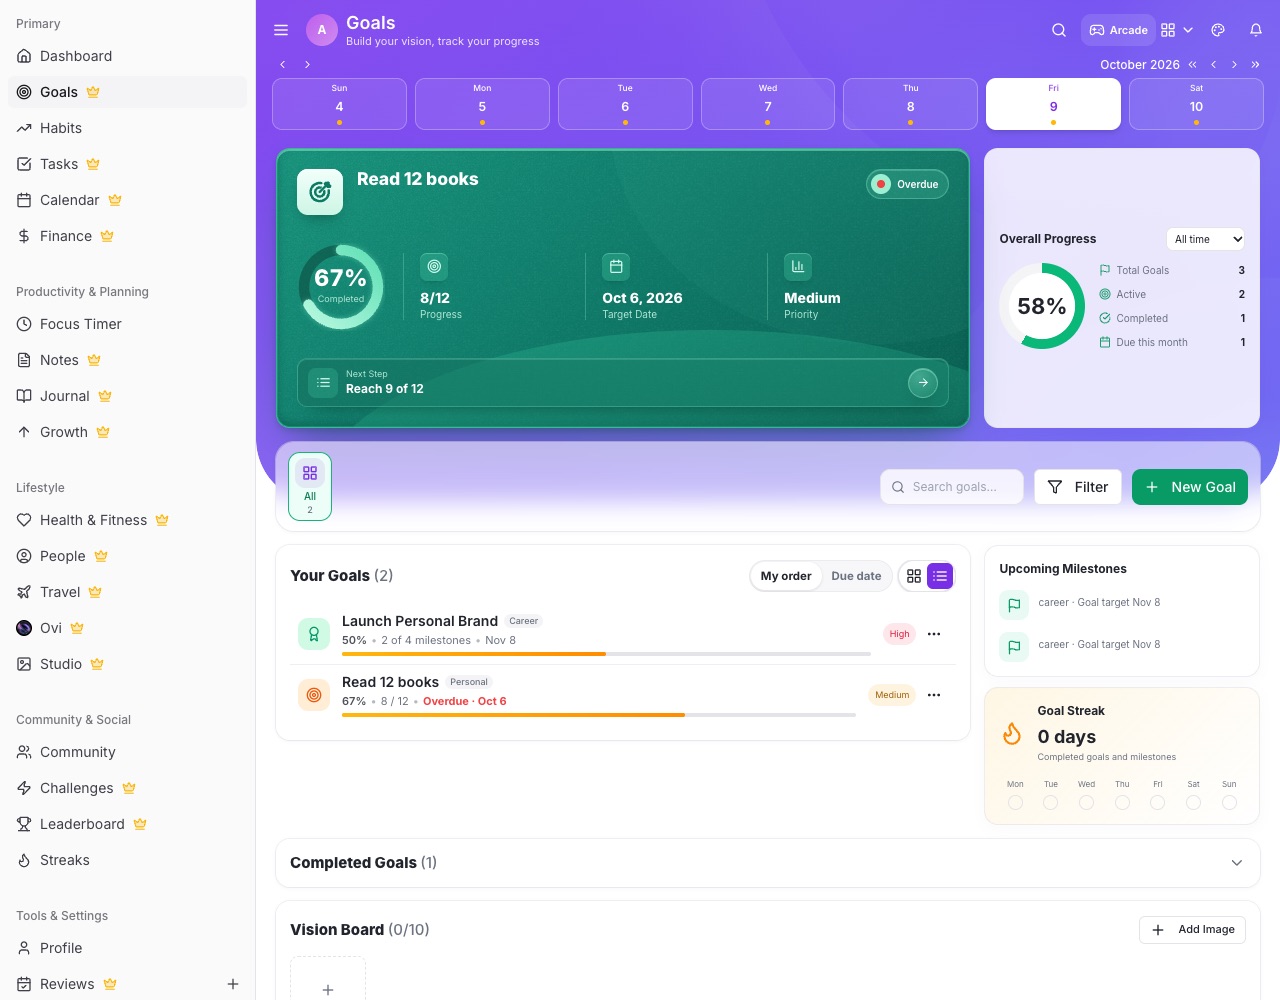Click the plus icon beside Reviews
Image resolution: width=1280 pixels, height=1000 pixels.
coord(233,984)
